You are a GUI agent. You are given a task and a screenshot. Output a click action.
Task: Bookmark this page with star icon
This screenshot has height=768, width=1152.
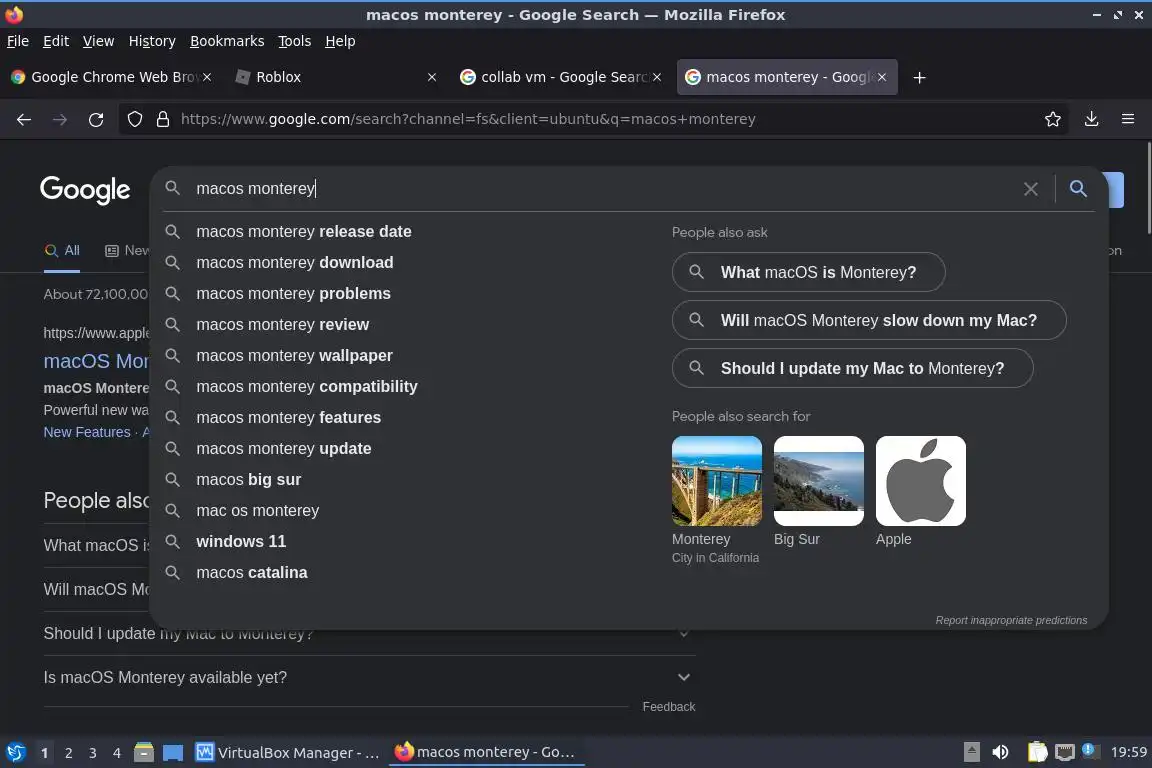tap(1053, 119)
